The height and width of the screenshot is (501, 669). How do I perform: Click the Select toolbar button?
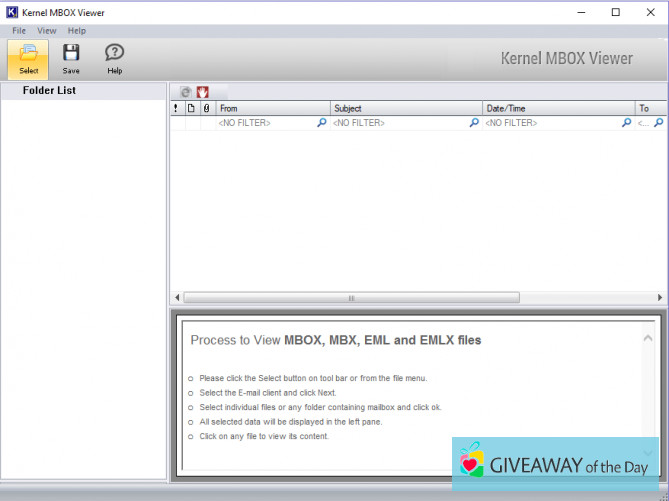[x=28, y=59]
